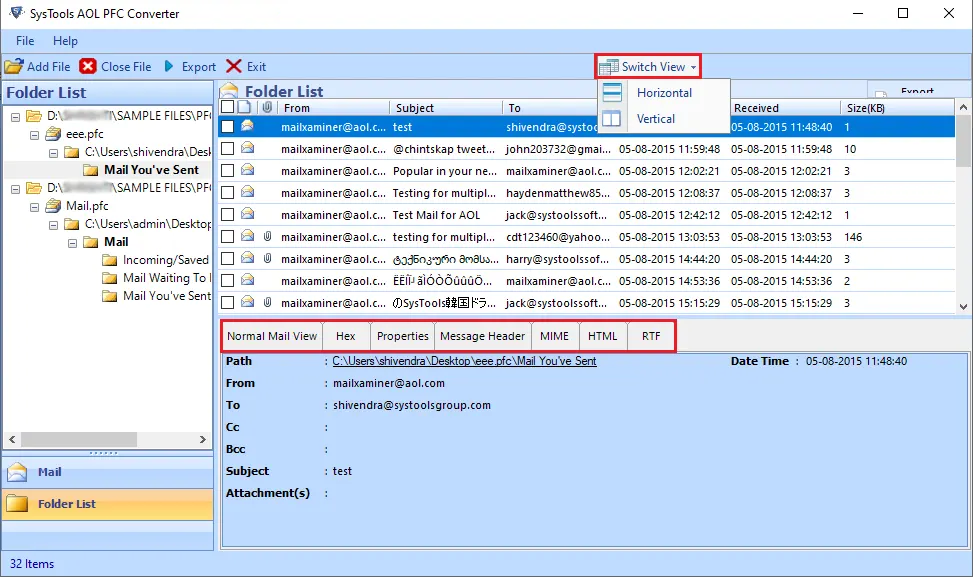Click attachment clip icon in column header

click(267, 107)
